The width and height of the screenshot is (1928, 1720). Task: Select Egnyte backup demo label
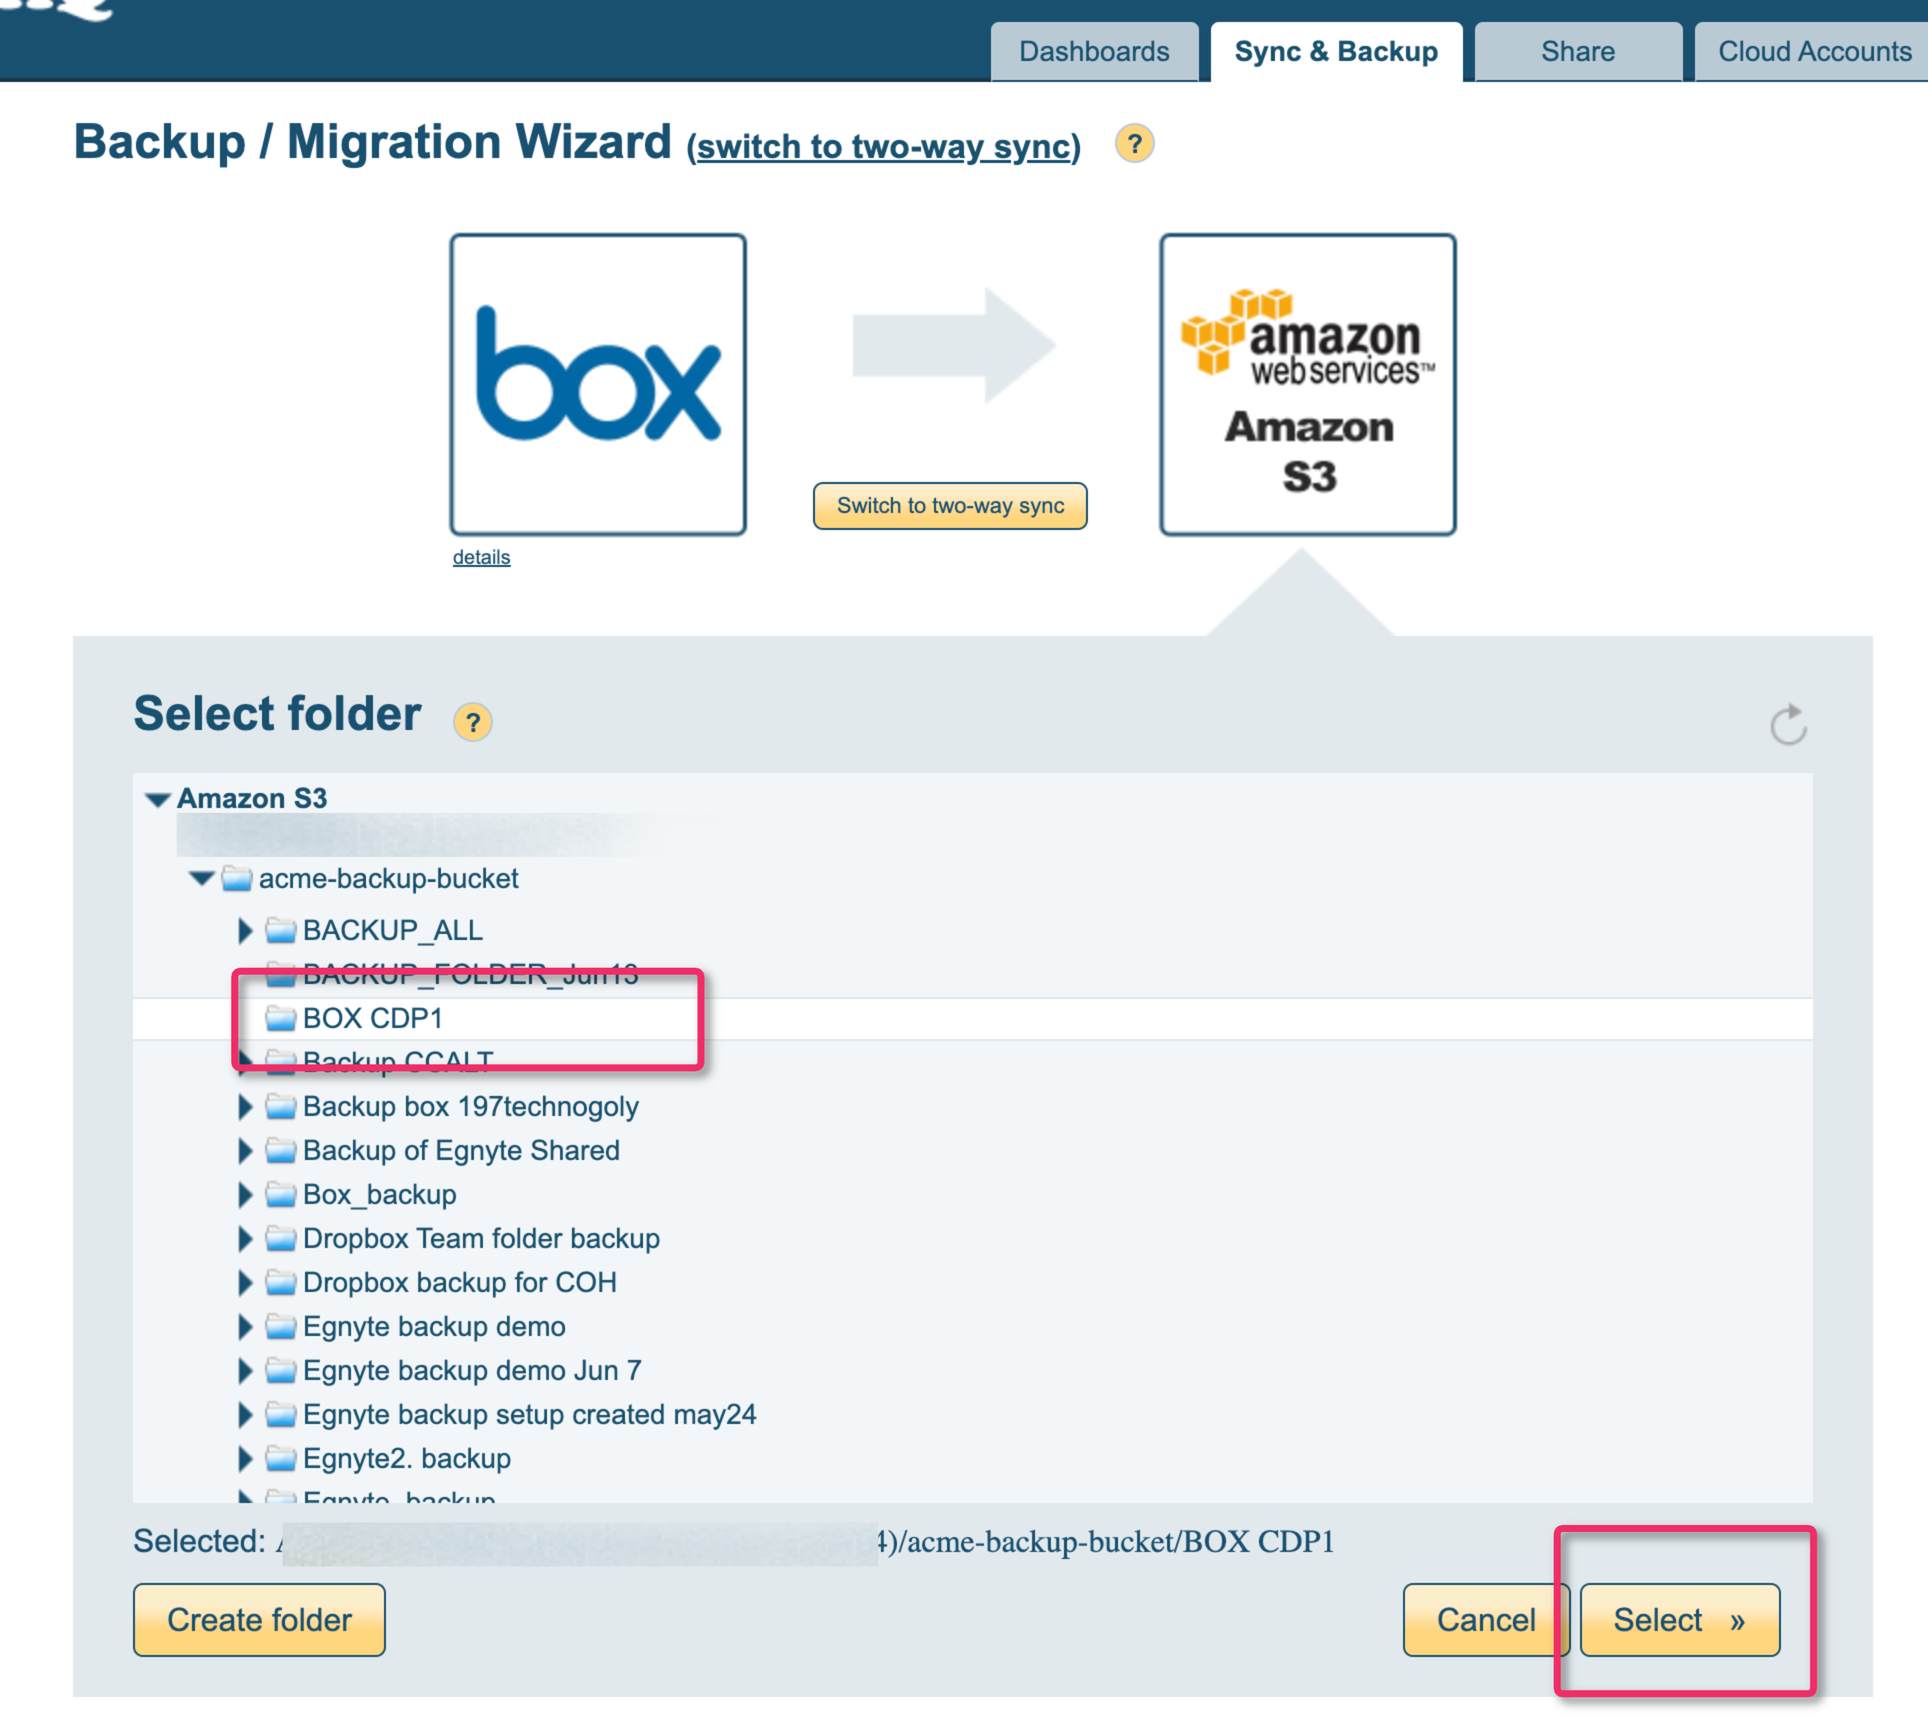tap(434, 1327)
